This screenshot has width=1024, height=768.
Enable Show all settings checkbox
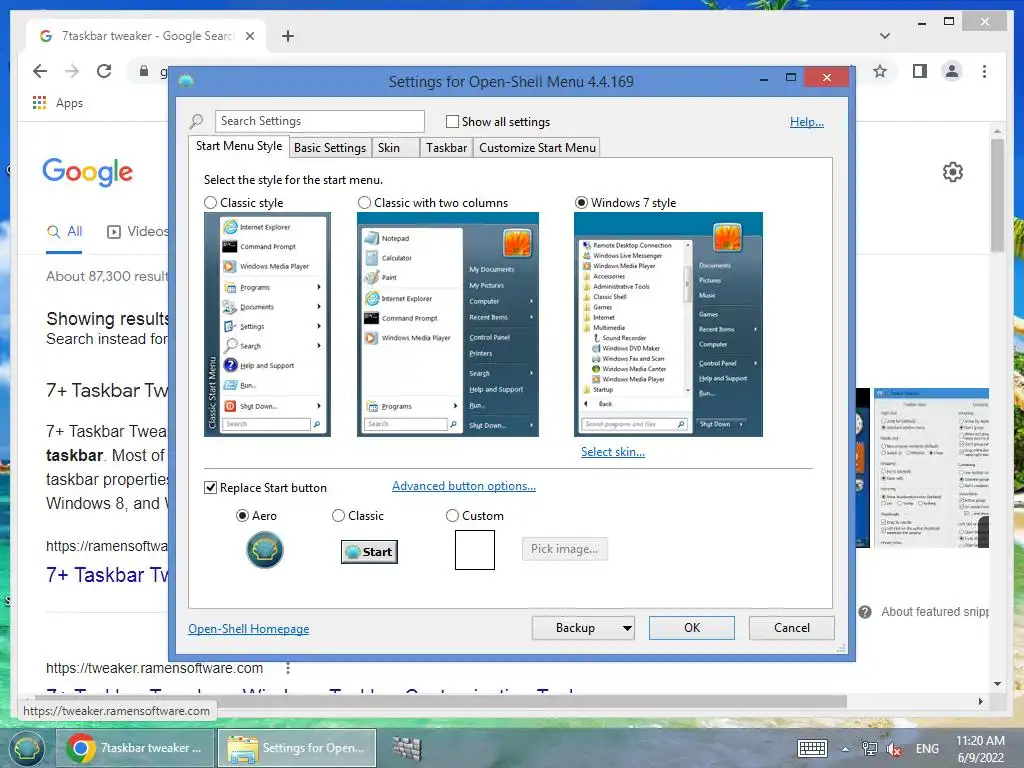coord(452,121)
